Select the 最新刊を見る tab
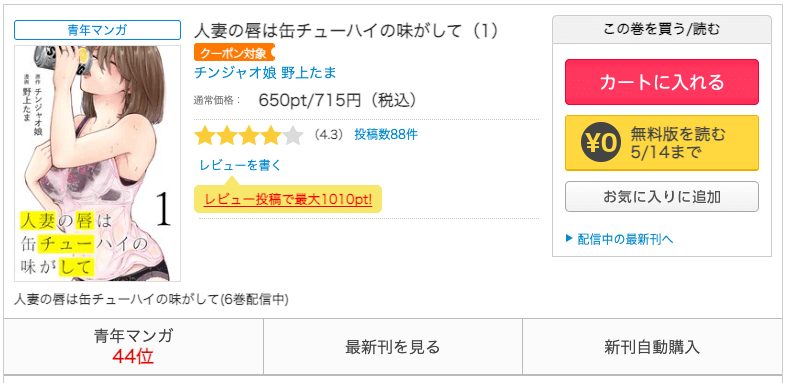This screenshot has width=786, height=383. click(x=392, y=346)
